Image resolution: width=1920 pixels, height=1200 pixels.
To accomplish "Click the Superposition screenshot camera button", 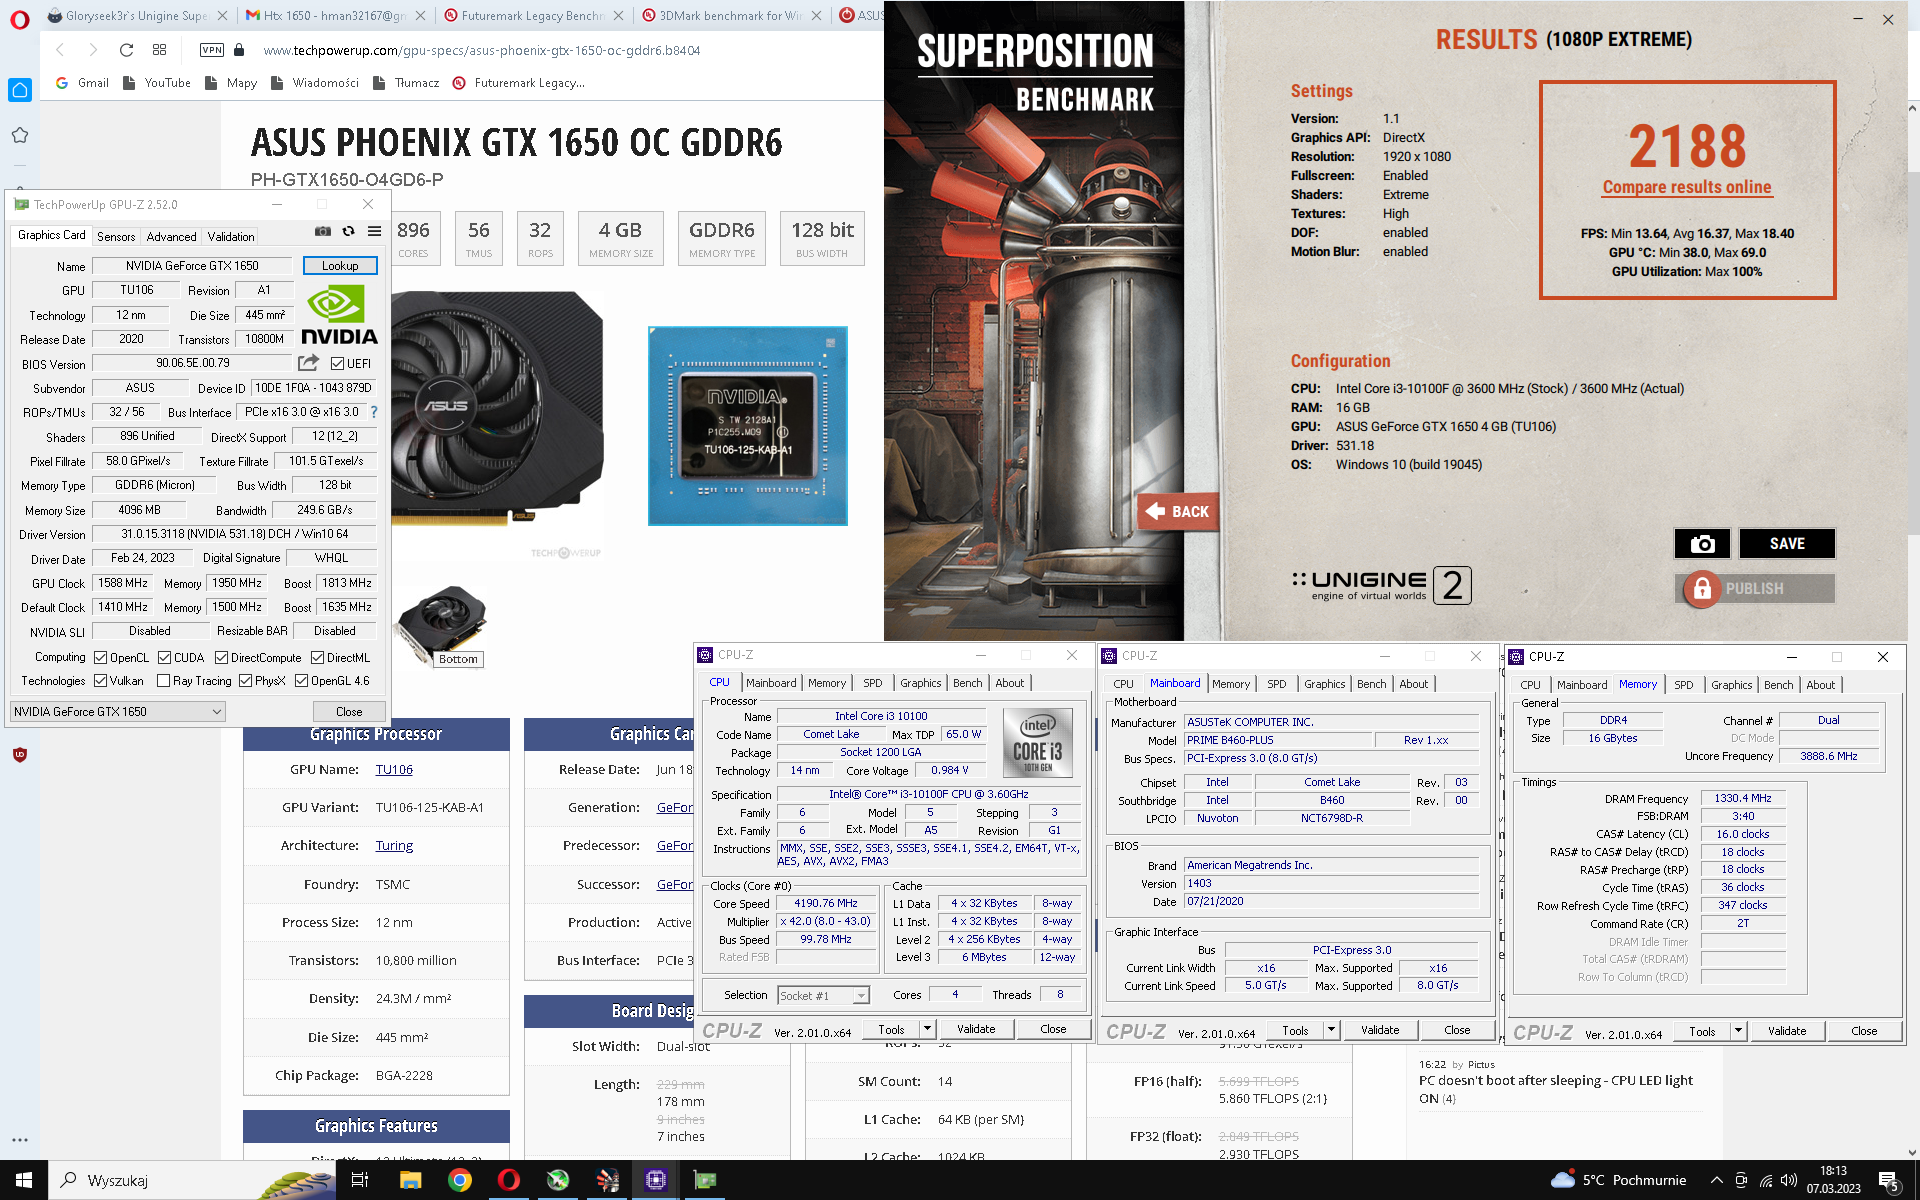I will click(1702, 544).
